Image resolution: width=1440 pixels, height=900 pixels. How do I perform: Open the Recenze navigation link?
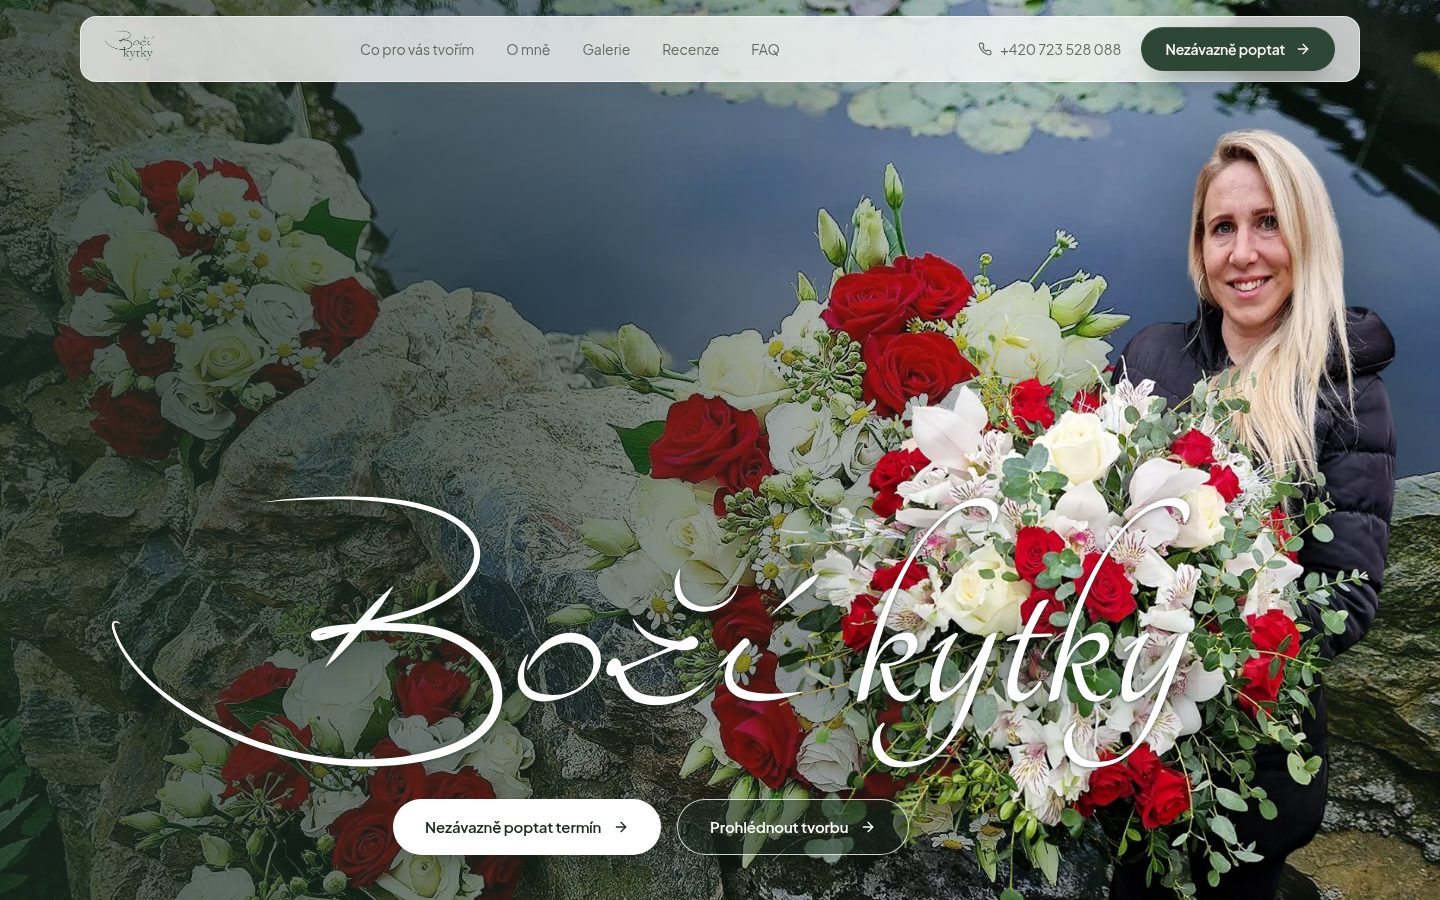click(690, 49)
